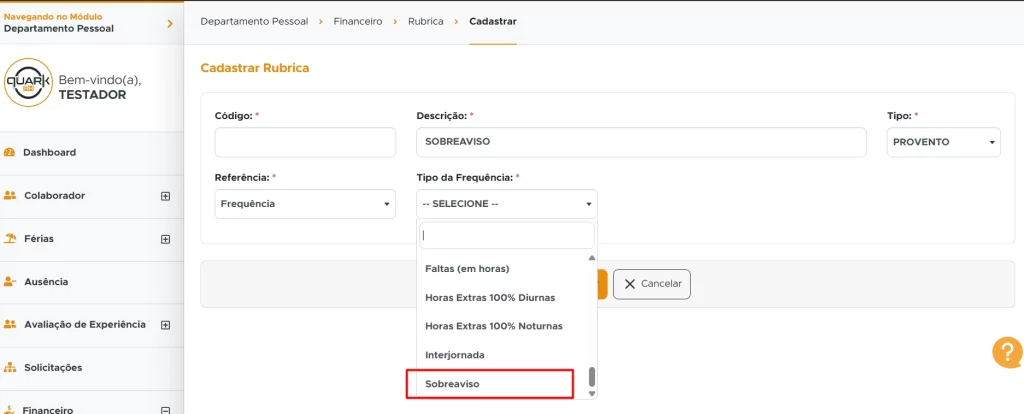Choose Horas Extras 100% Noturnas option

coord(494,326)
